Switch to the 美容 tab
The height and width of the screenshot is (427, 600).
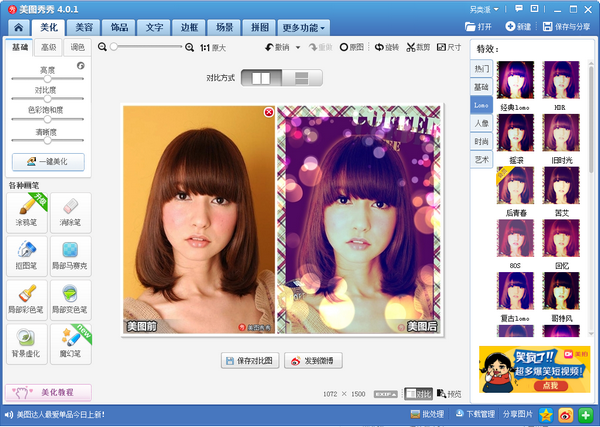coord(84,28)
